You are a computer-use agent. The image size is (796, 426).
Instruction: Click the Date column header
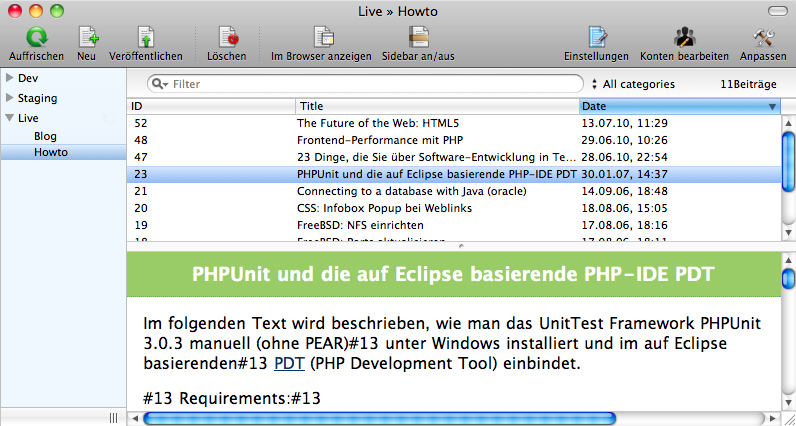pyautogui.click(x=680, y=107)
